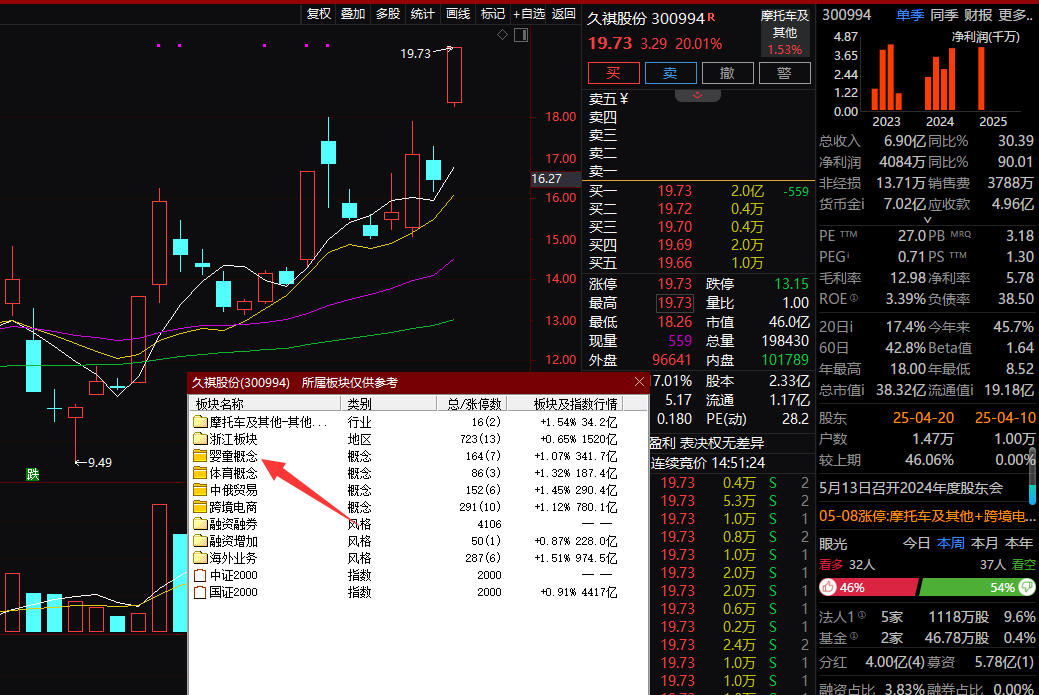Click the 中证2000 index icon
Viewport: 1039px width, 695px height.
pyautogui.click(x=200, y=575)
